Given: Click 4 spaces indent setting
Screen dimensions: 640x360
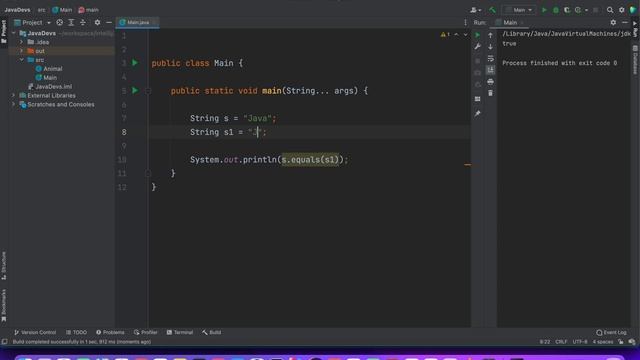Looking at the screenshot, I should point(603,342).
